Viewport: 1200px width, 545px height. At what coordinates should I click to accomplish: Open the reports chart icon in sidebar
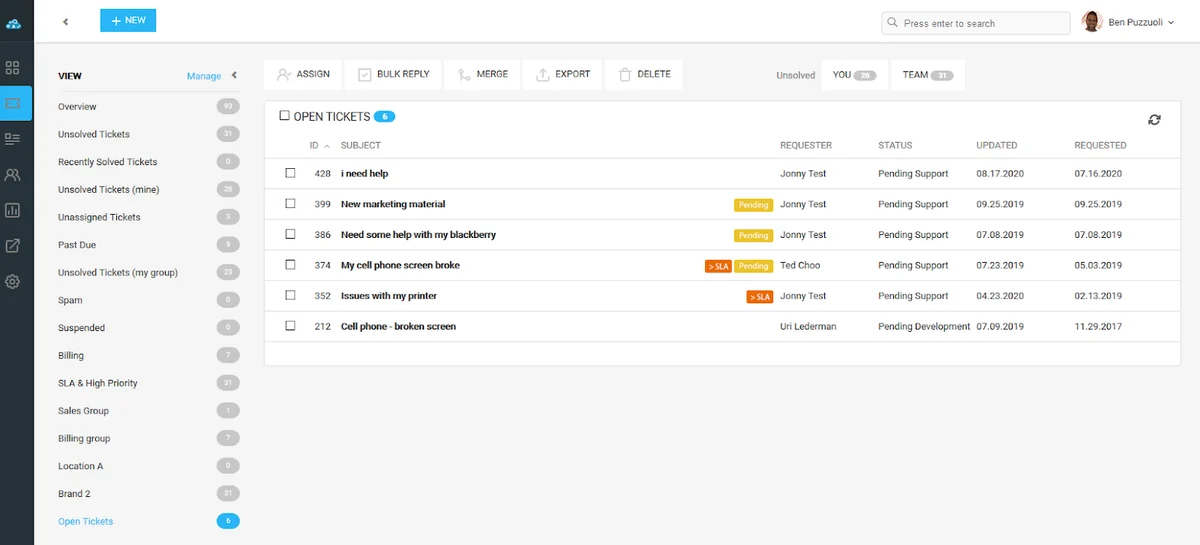pos(13,211)
